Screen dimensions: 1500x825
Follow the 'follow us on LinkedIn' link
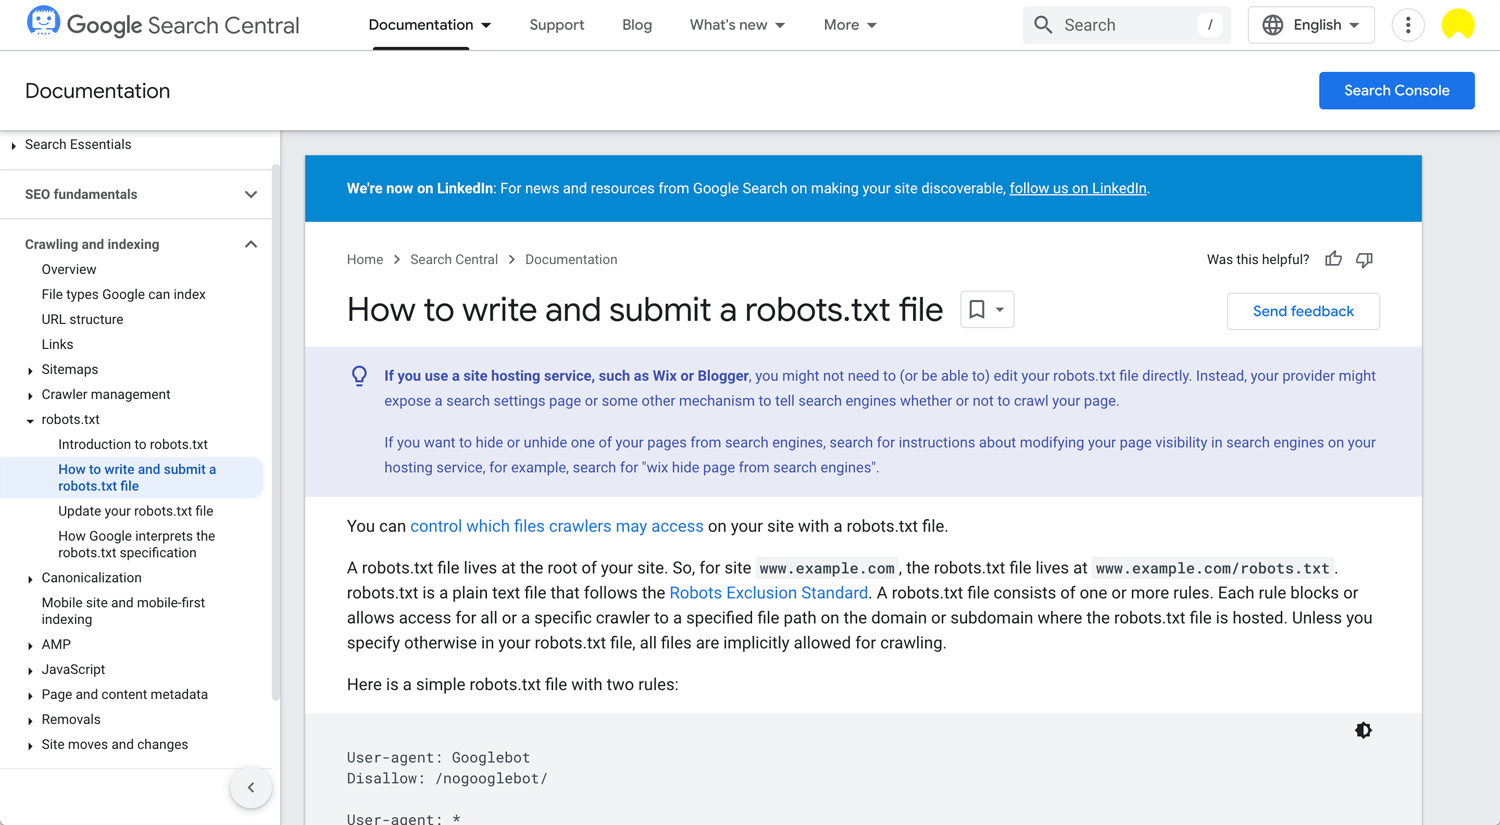[x=1078, y=188]
